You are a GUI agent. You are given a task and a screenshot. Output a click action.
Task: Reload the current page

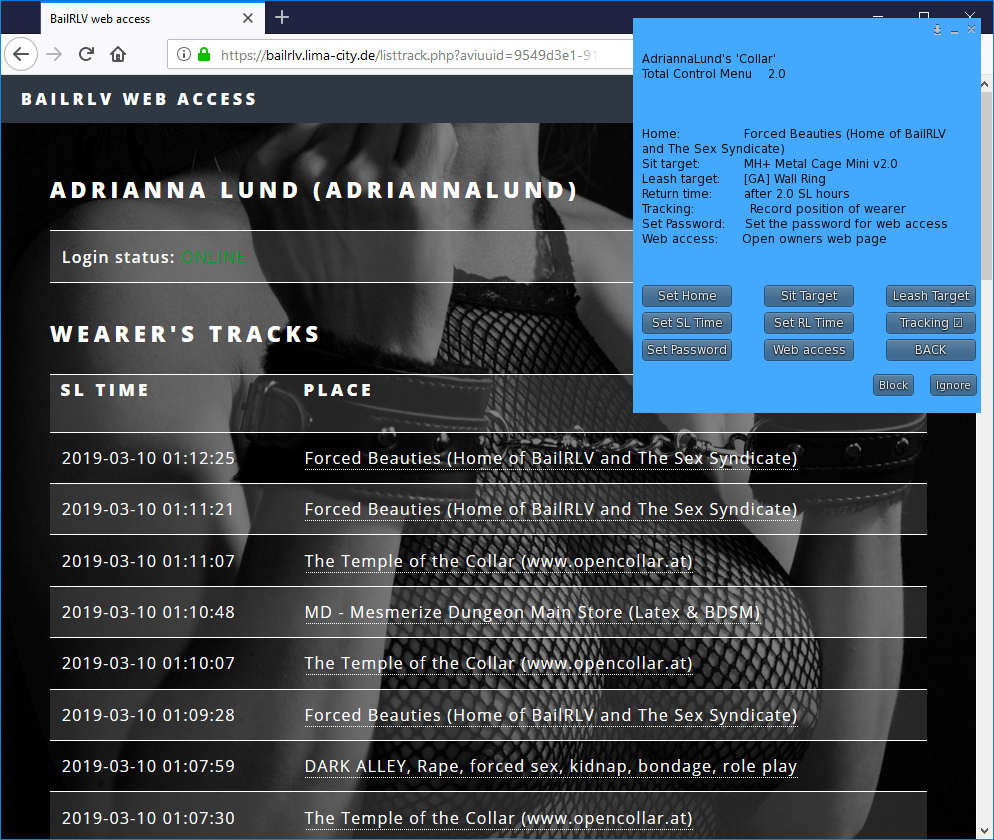click(x=86, y=54)
